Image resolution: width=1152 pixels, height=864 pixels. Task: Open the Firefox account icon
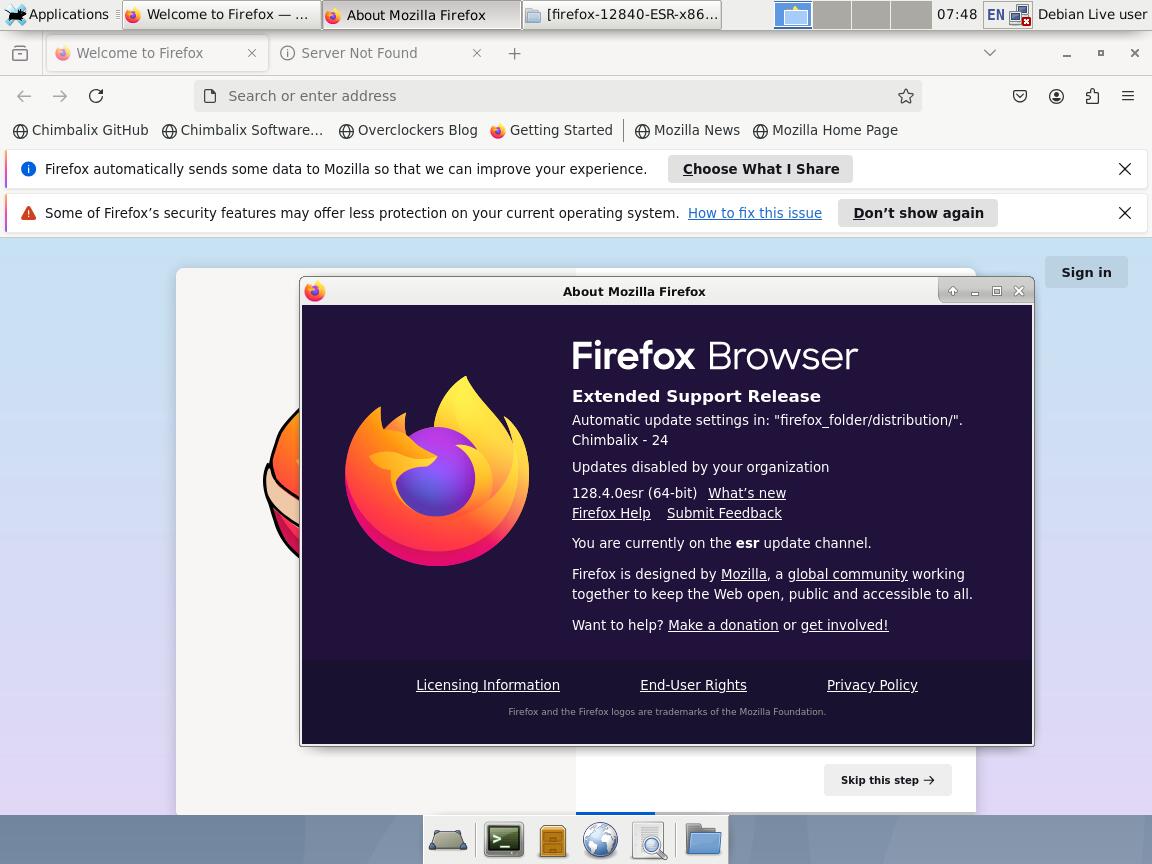[x=1056, y=96]
